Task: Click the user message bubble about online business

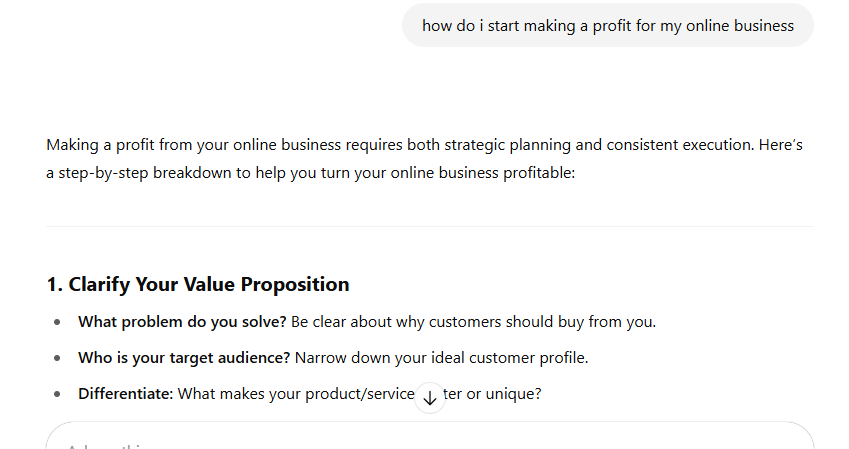Action: [x=607, y=26]
